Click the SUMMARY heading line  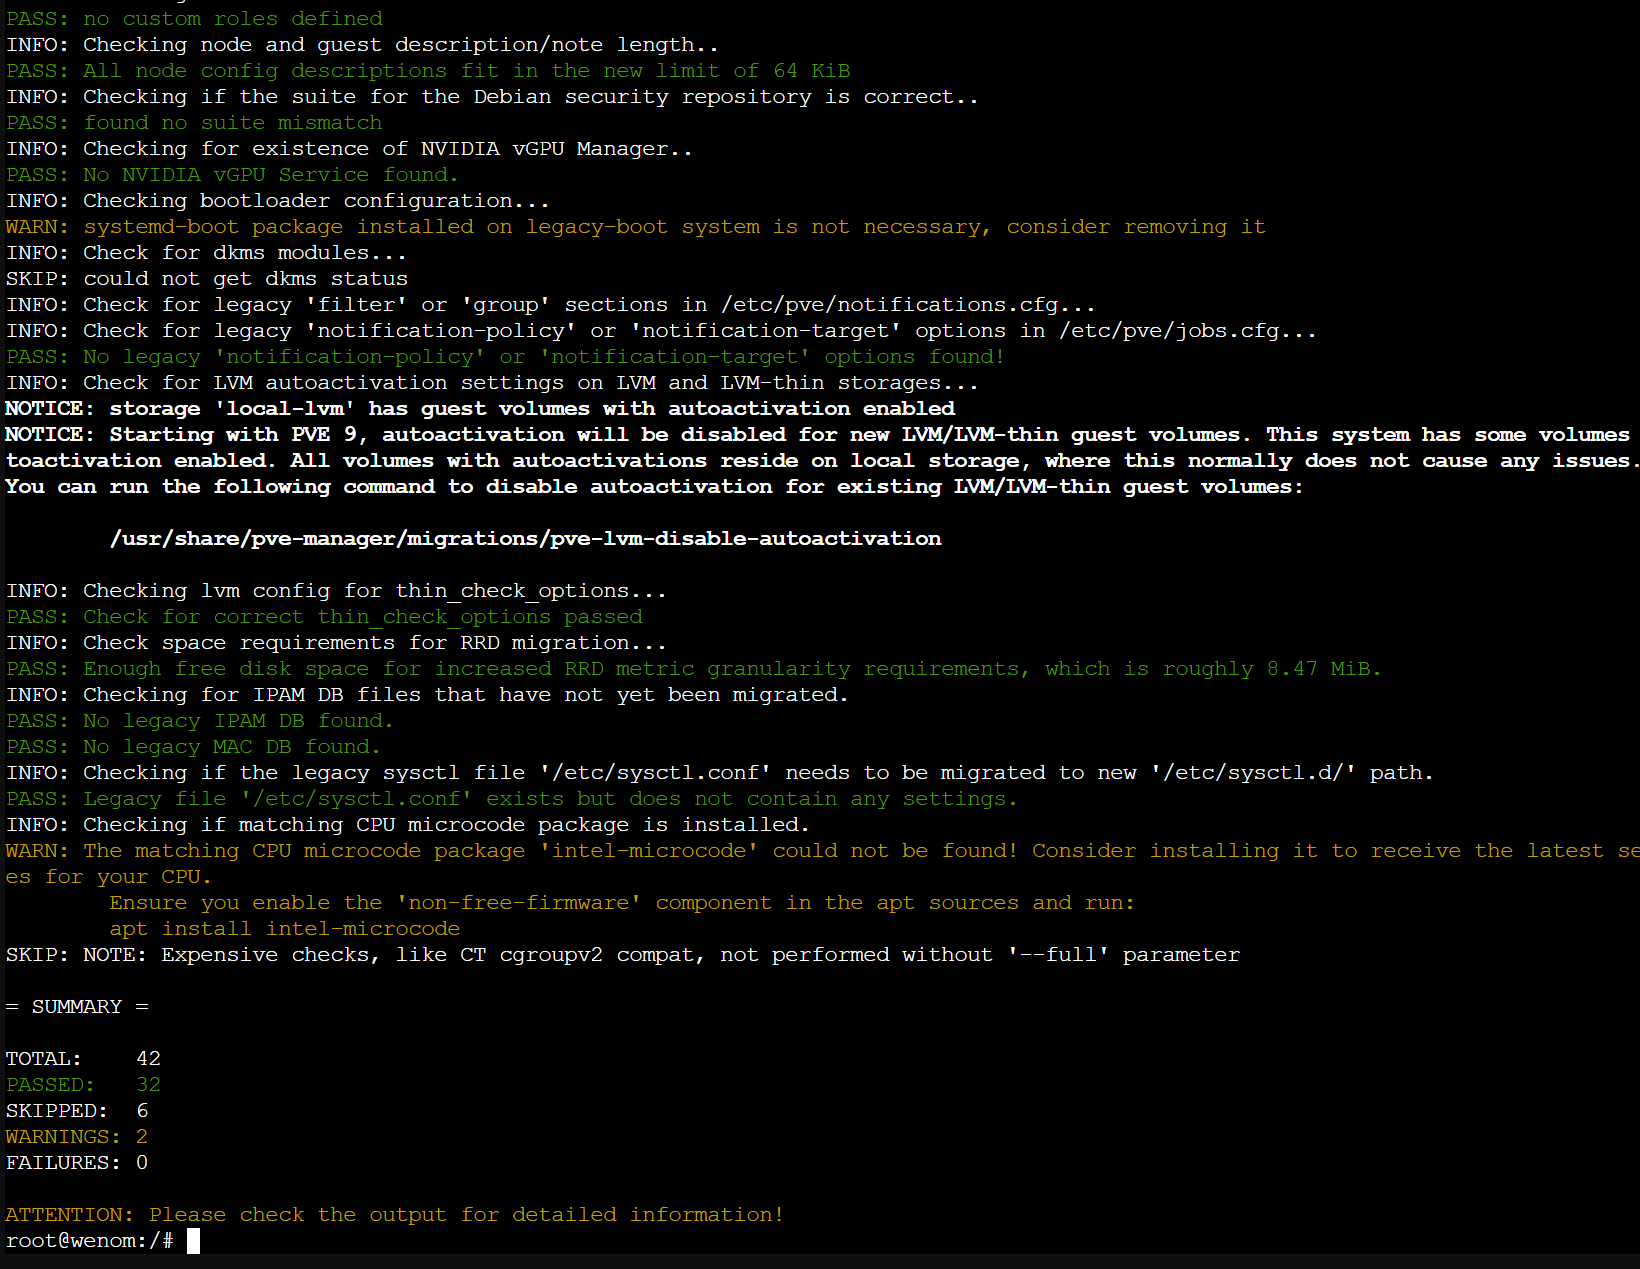(x=77, y=1007)
